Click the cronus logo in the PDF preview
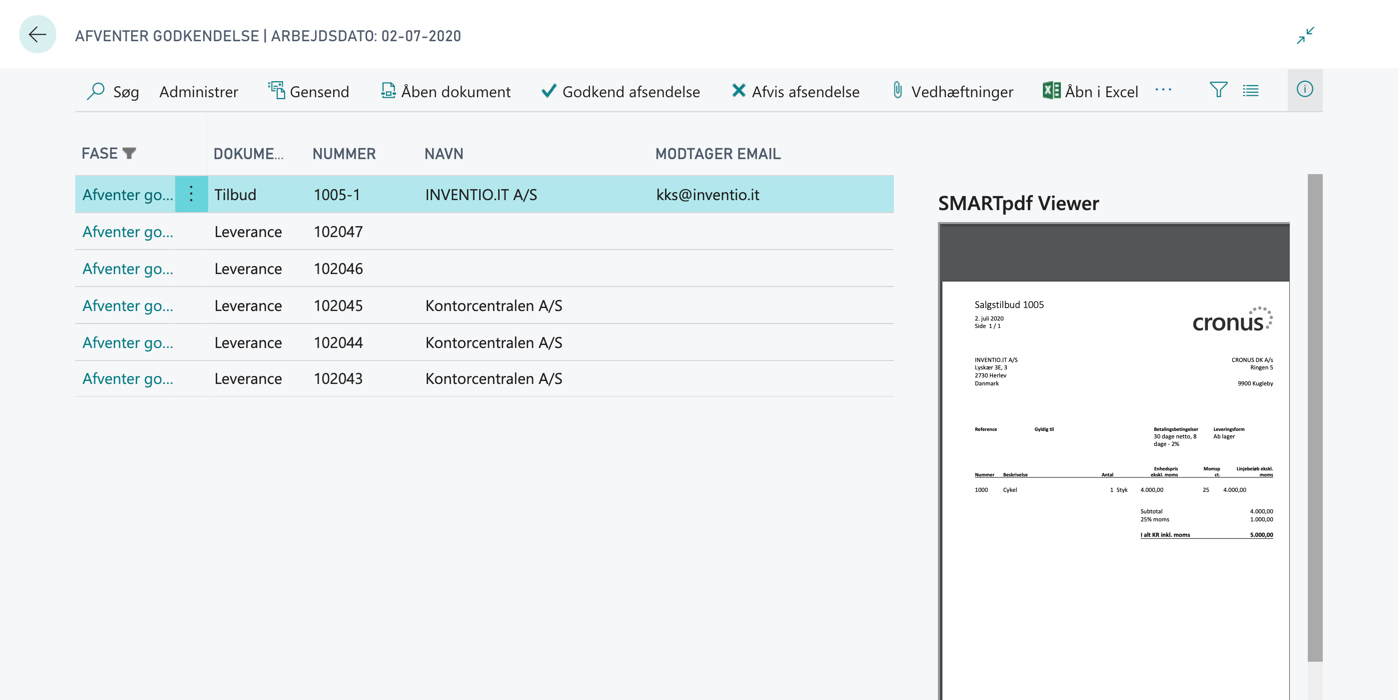 pyautogui.click(x=1232, y=320)
